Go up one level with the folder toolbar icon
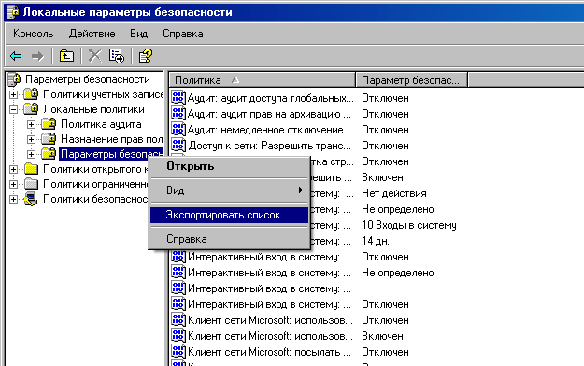Screen dimensions: 584x366 click(67, 56)
